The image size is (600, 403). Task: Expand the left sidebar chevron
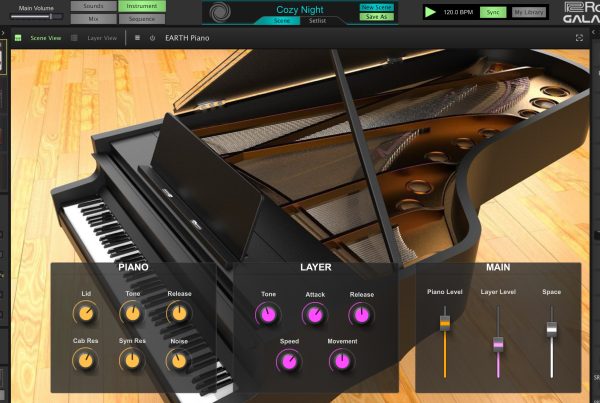3,33
